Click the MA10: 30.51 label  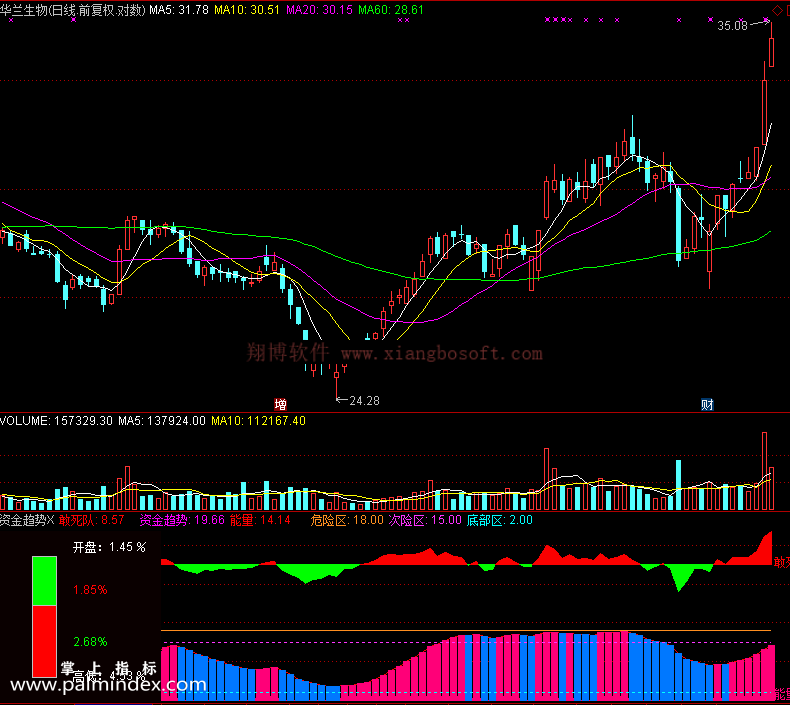click(247, 10)
